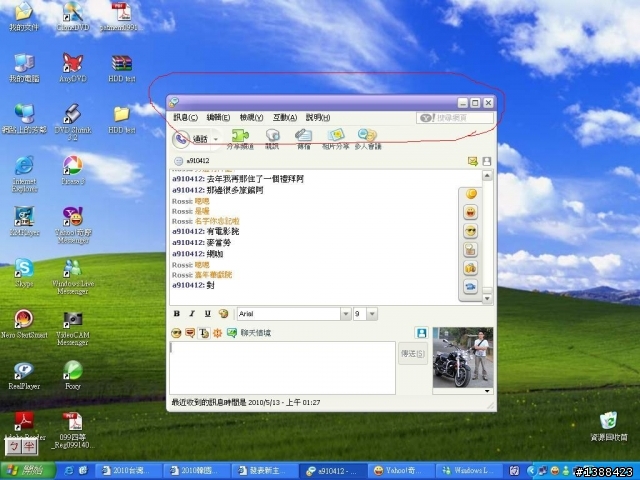Open the dropdown arrow under the display picture
Viewport: 640px width, 480px height.
coord(487,391)
